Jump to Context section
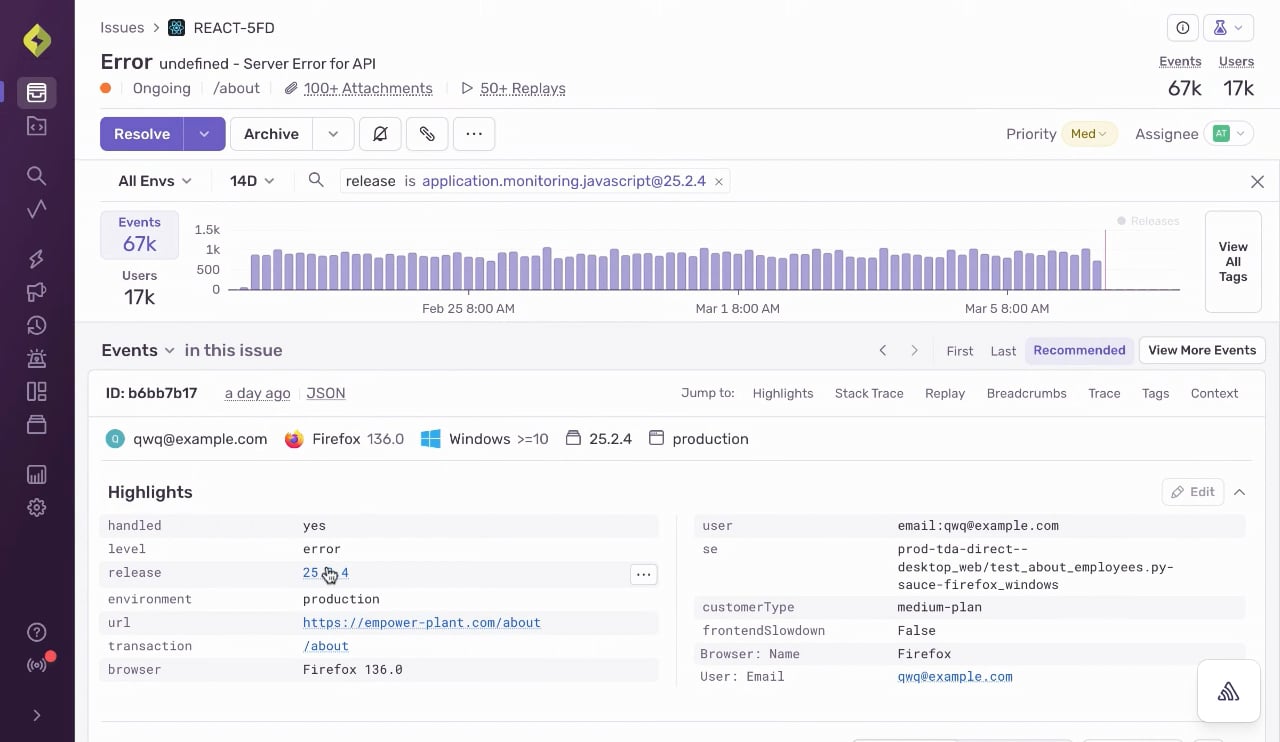The height and width of the screenshot is (742, 1280). click(1214, 393)
